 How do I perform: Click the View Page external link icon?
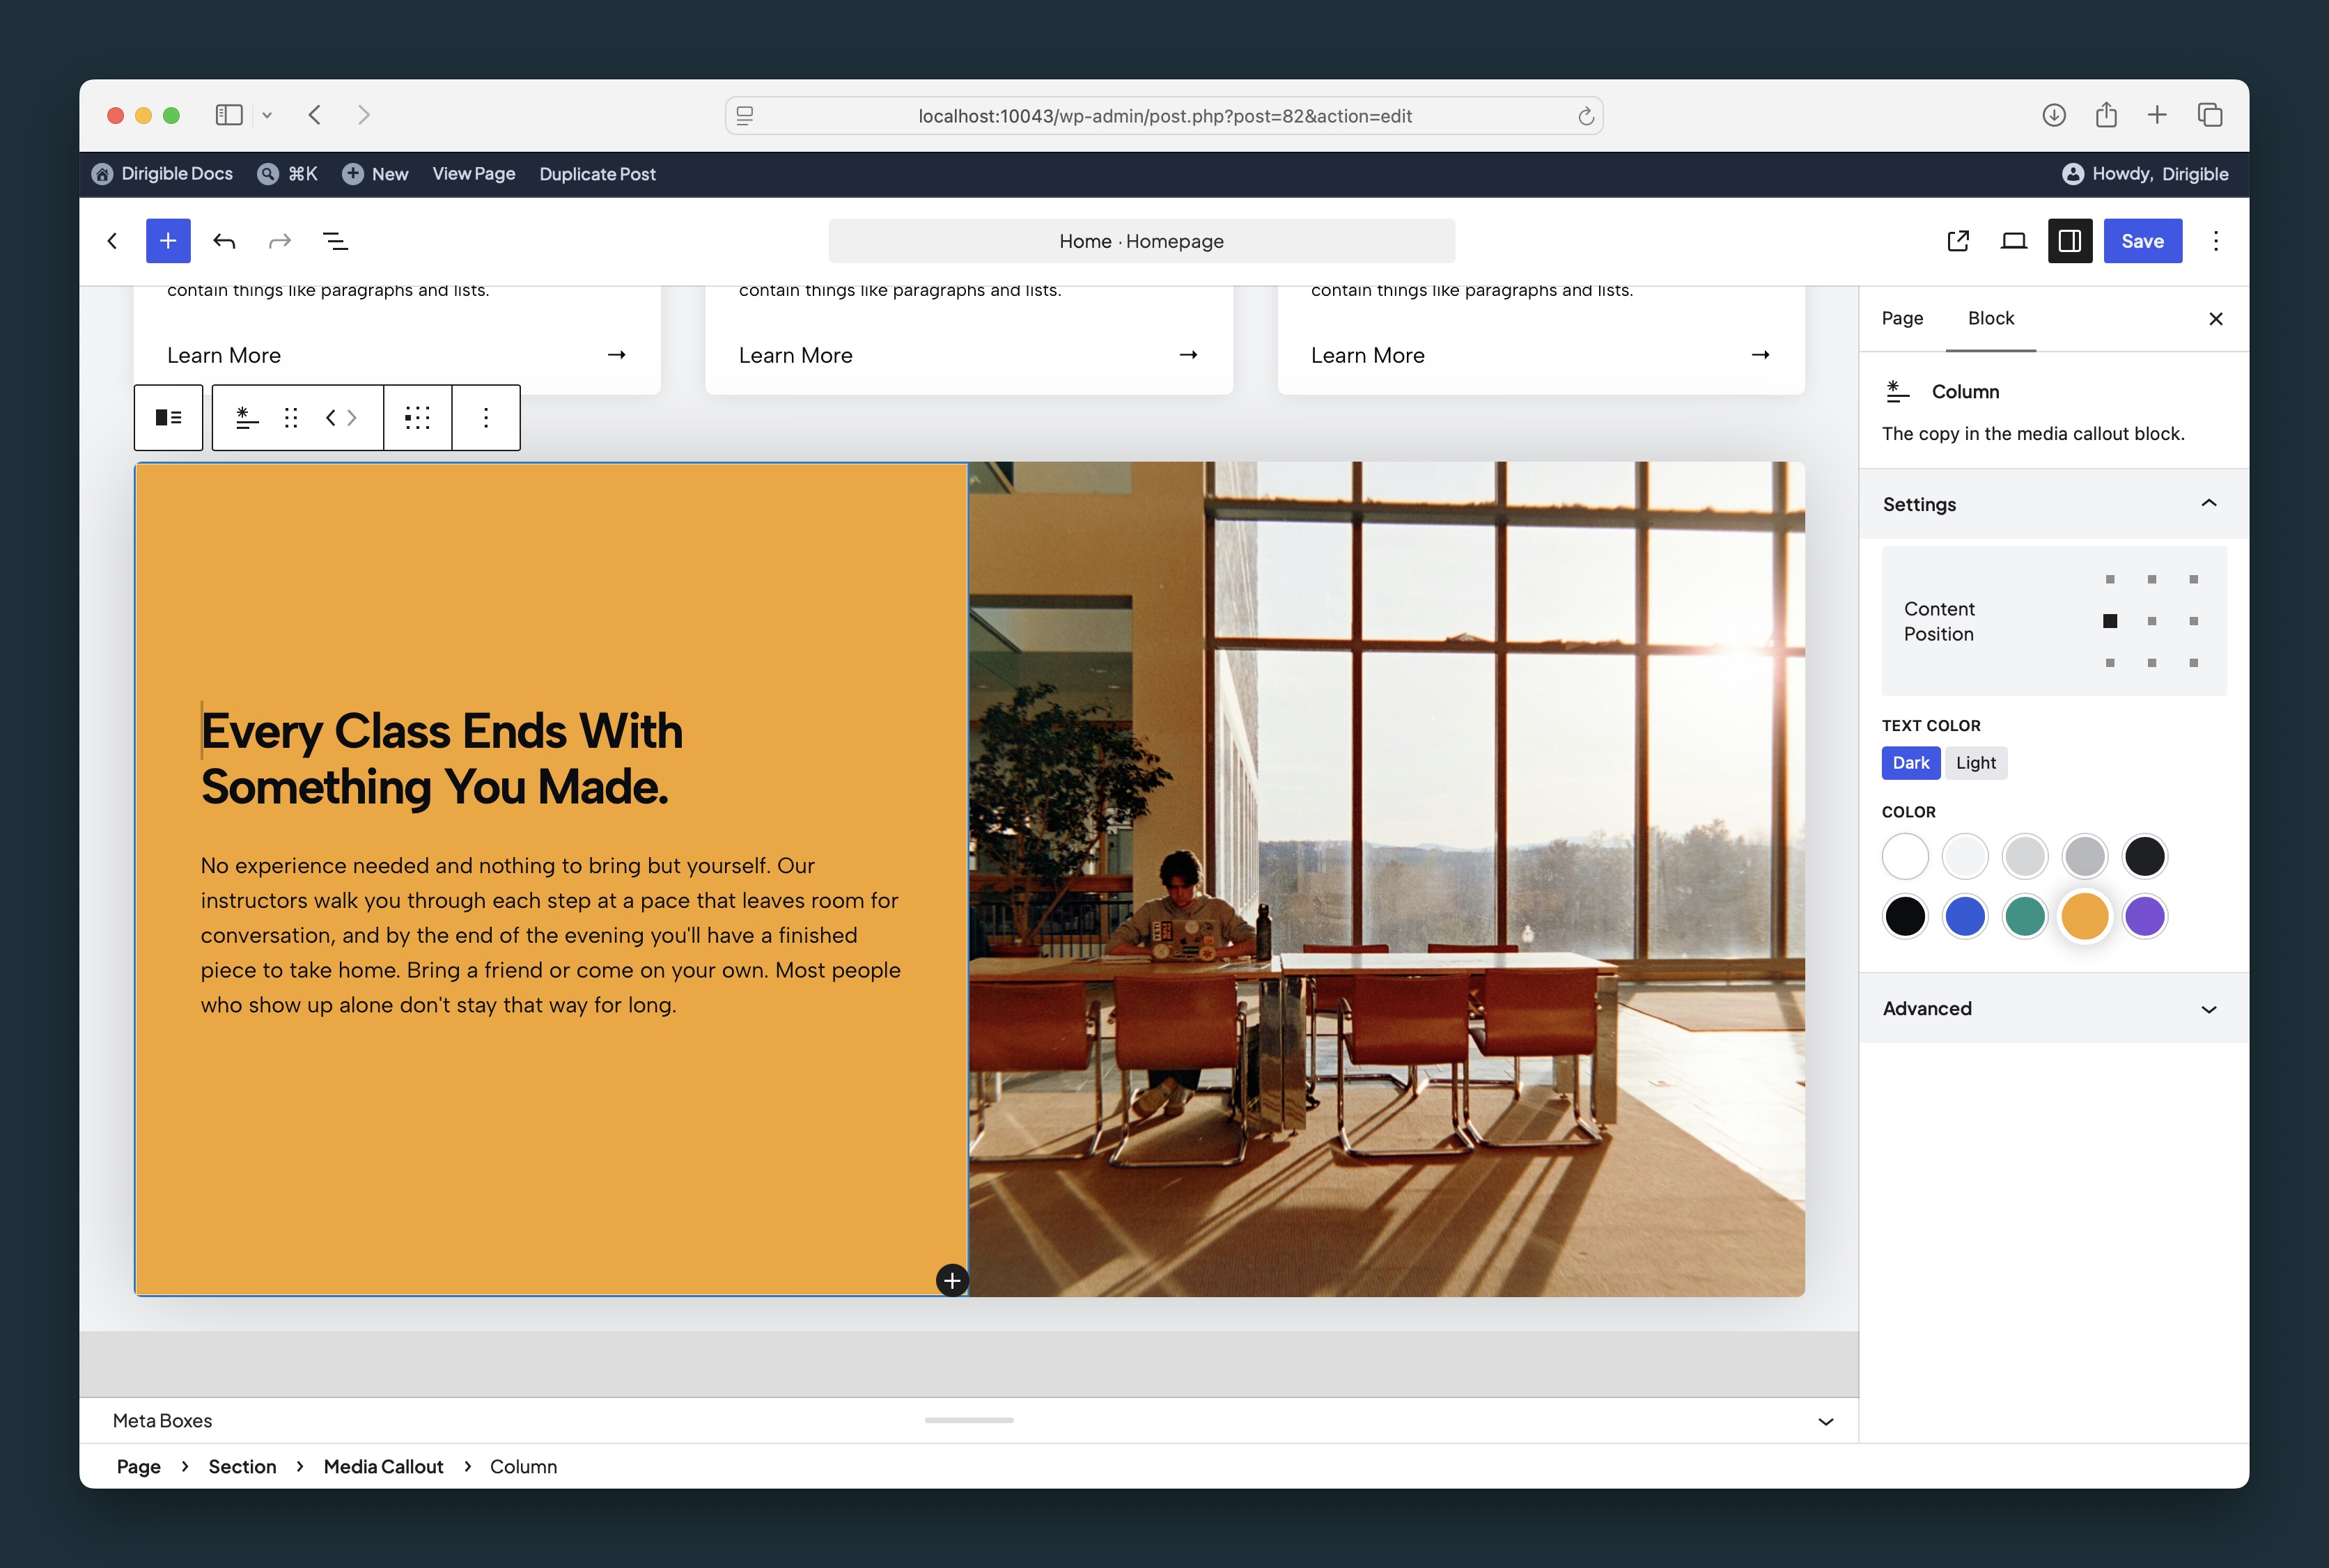pos(1958,241)
